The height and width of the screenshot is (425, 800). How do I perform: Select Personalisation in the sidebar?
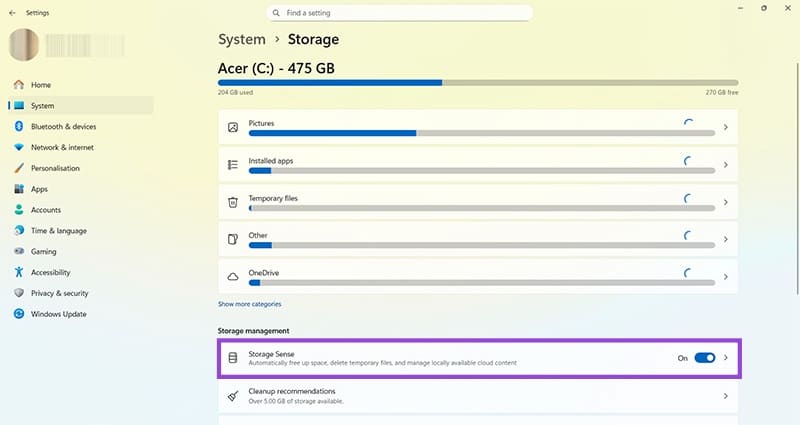click(81, 168)
